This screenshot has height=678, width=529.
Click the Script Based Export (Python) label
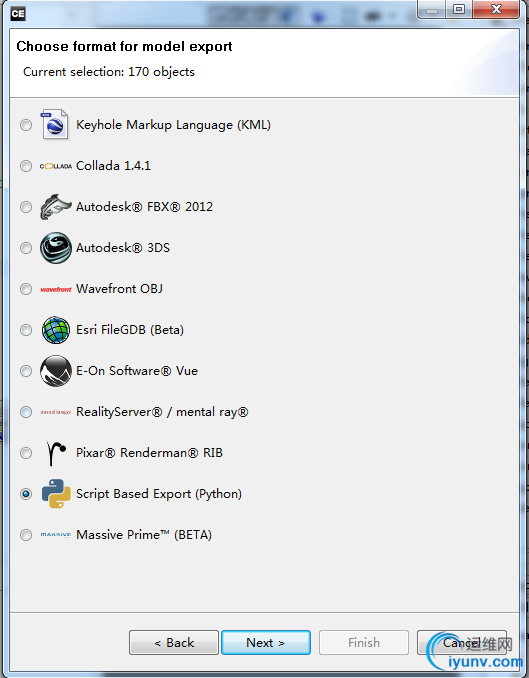(x=159, y=494)
